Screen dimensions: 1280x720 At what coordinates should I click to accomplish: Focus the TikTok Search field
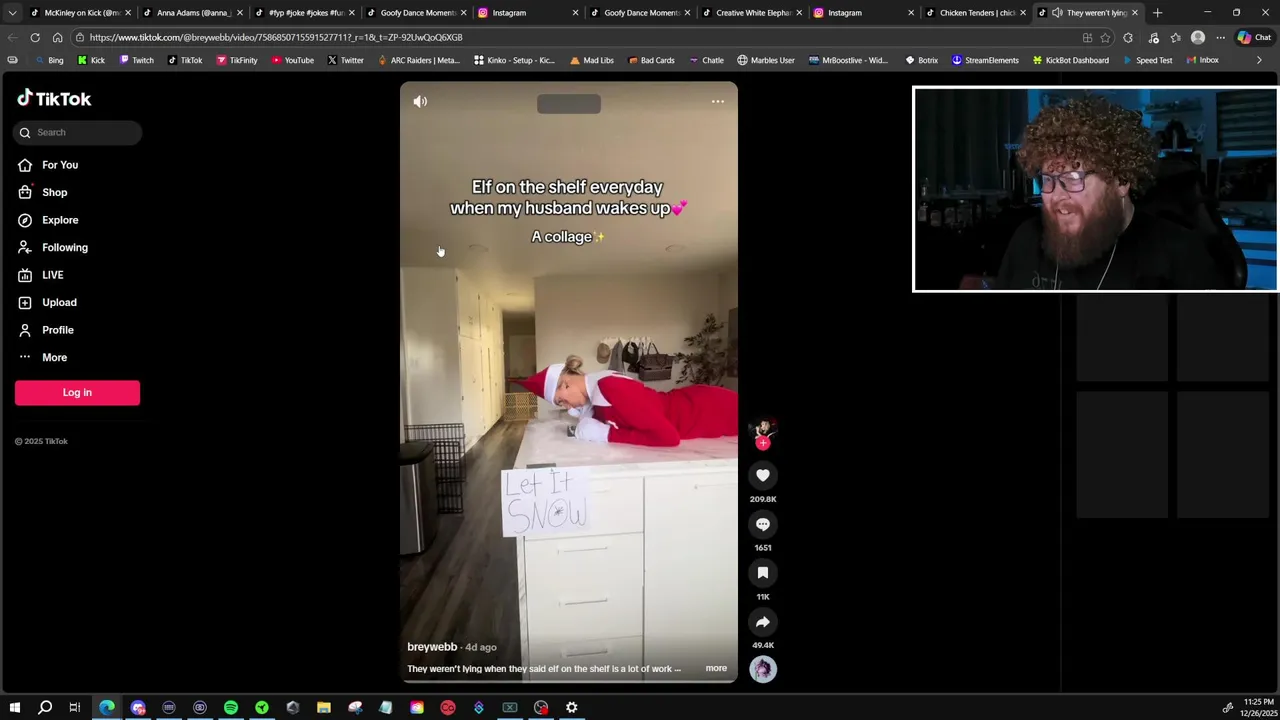tap(78, 132)
